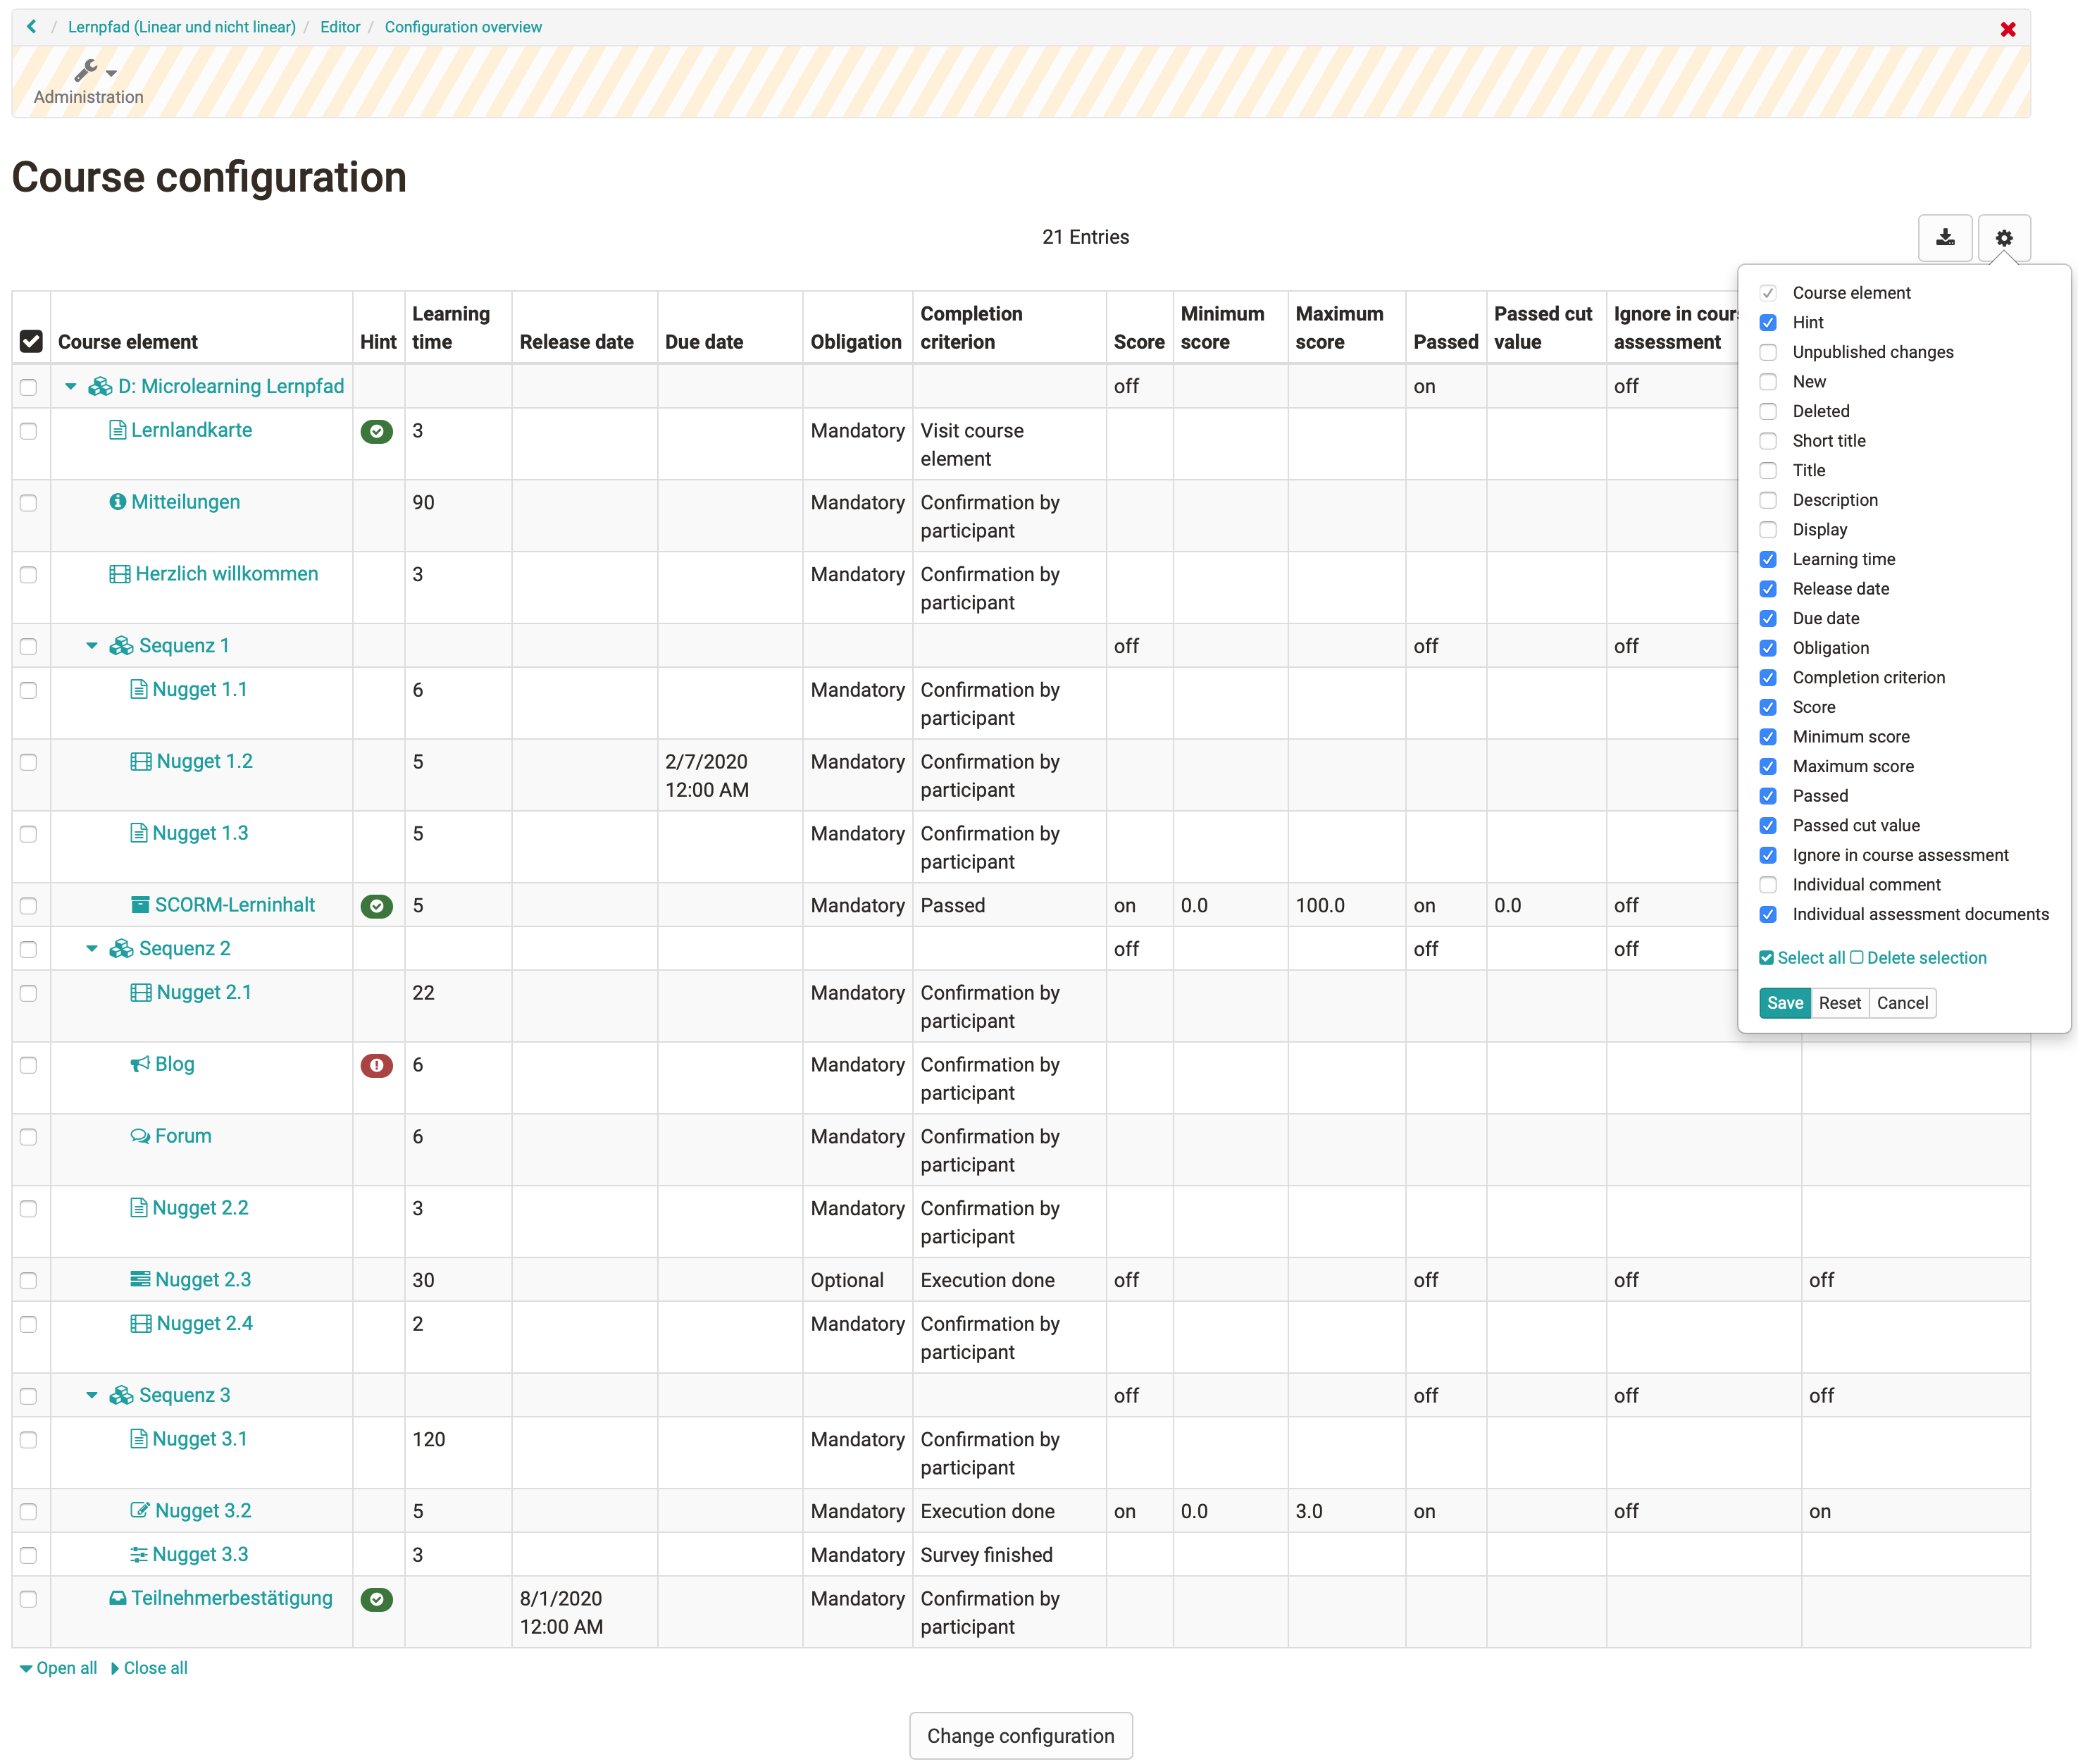Collapse the Sequenz 2 tree node
The image size is (2078, 1764).
coord(92,948)
